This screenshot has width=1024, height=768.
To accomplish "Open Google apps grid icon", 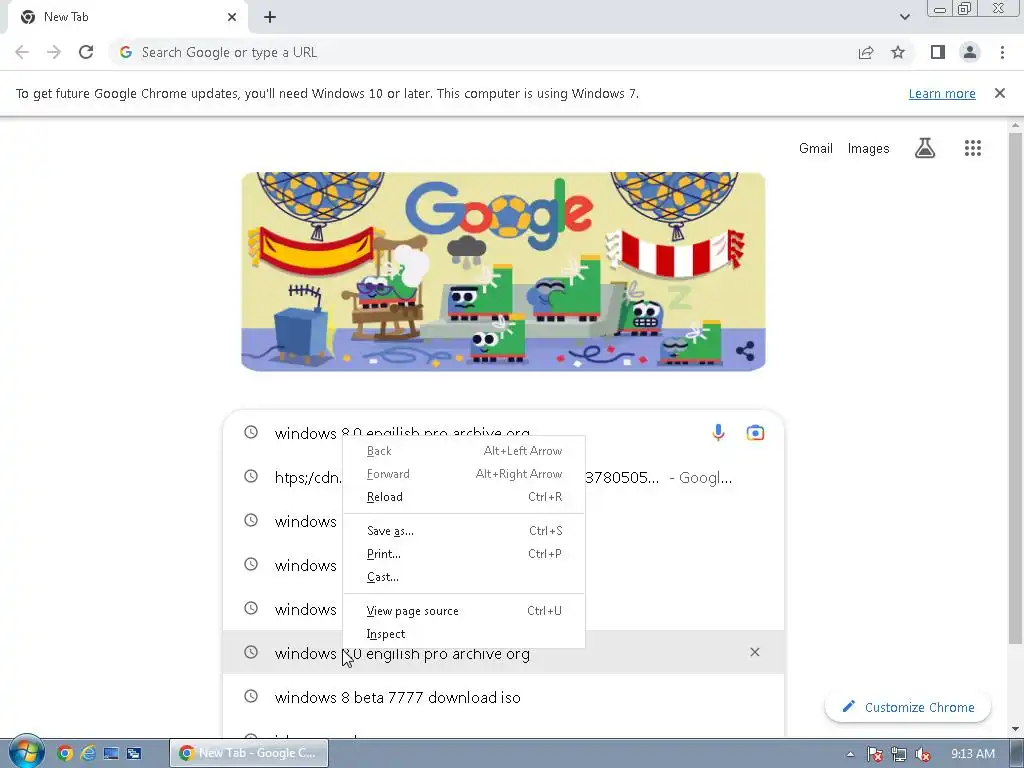I will [972, 148].
